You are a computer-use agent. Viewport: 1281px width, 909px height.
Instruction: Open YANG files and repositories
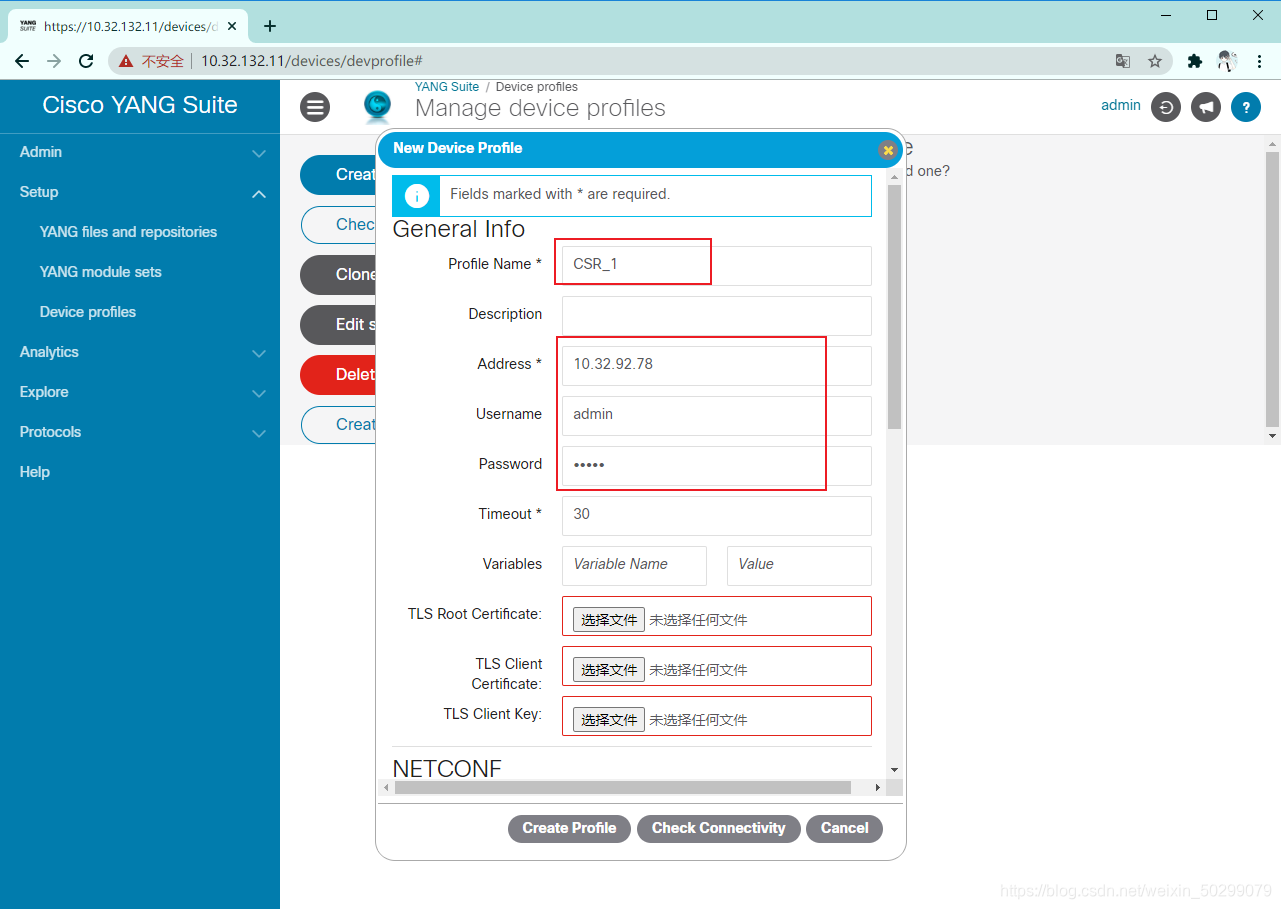click(x=128, y=232)
